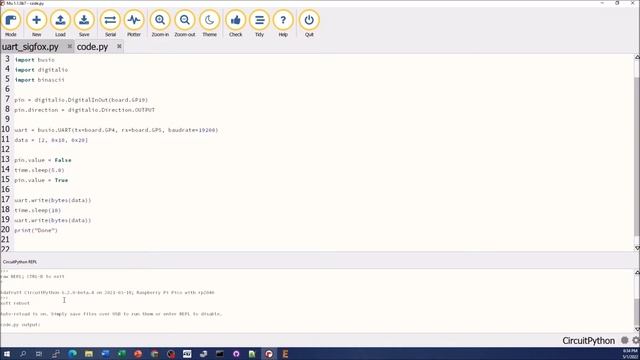Click the CircuitPython REPL panel title
Image resolution: width=640 pixels, height=360 pixels.
20,262
